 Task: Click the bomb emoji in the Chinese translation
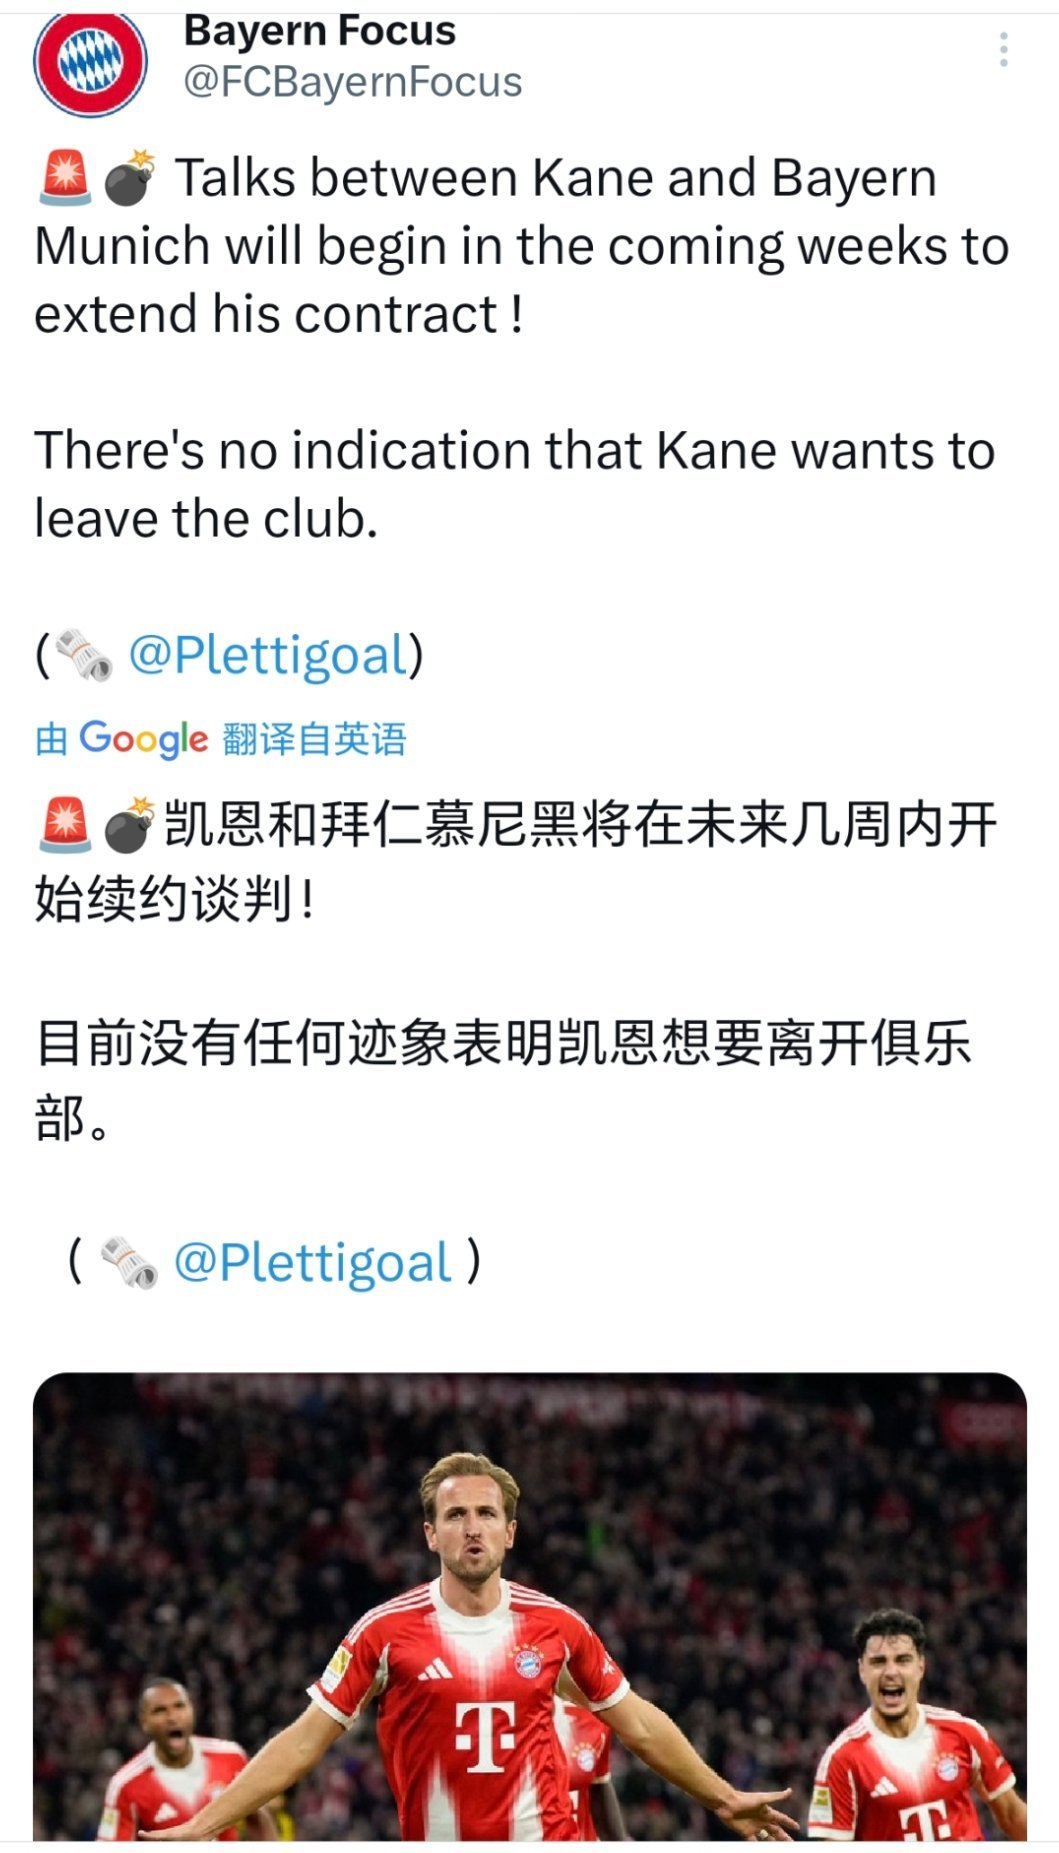pyautogui.click(x=130, y=825)
